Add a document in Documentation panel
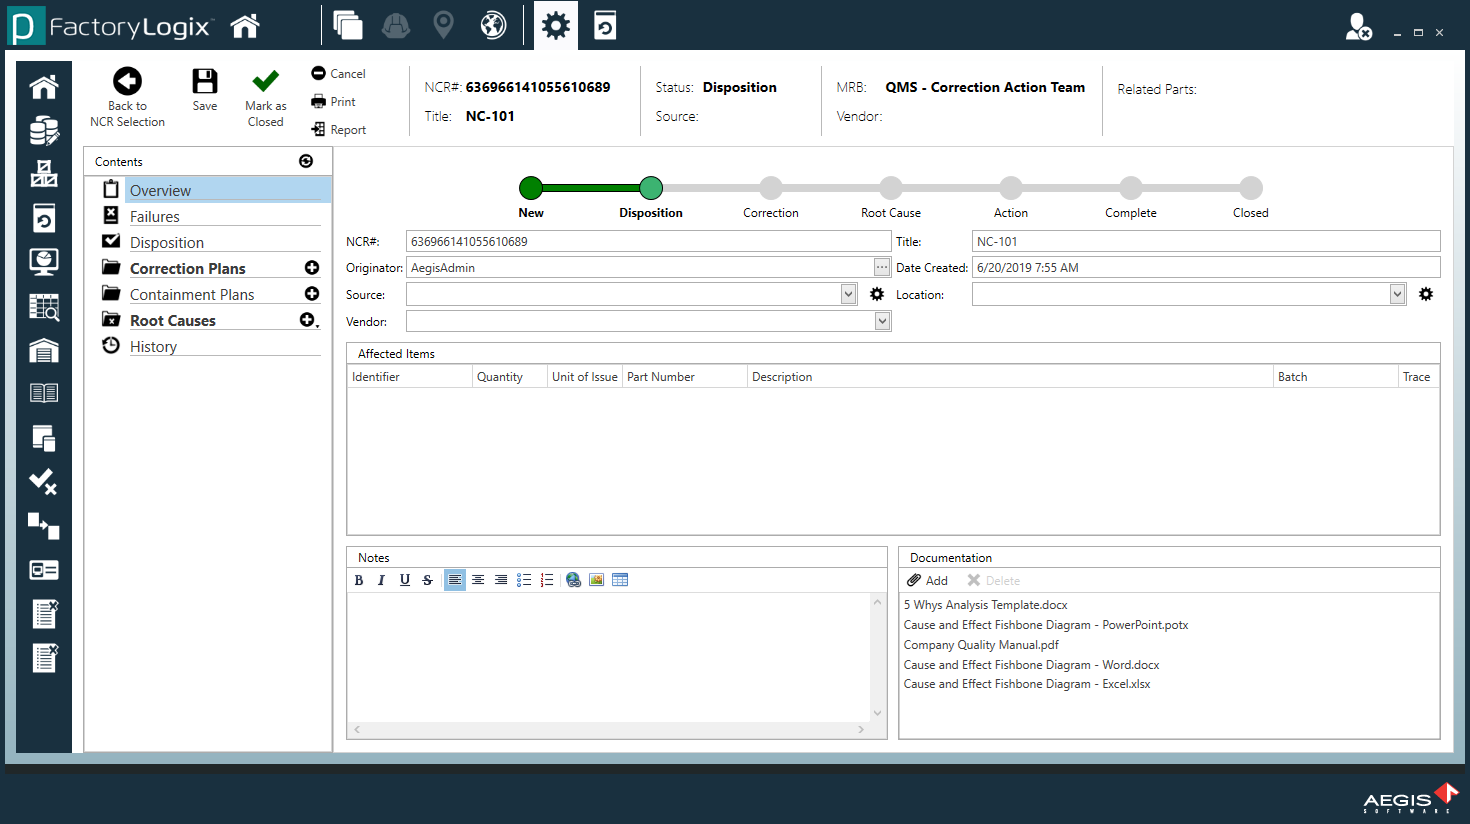 pos(927,581)
